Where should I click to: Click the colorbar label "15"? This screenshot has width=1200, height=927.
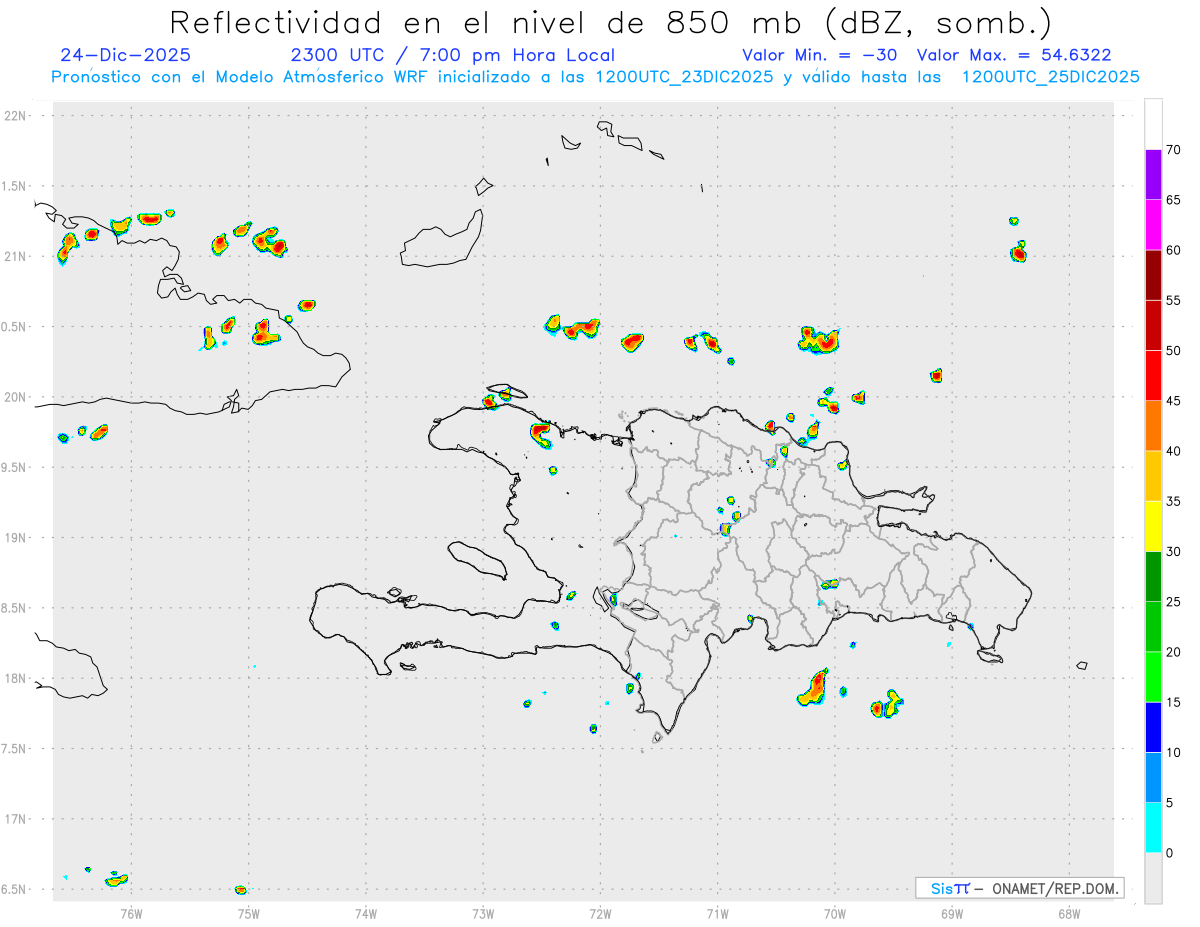coord(1172,703)
